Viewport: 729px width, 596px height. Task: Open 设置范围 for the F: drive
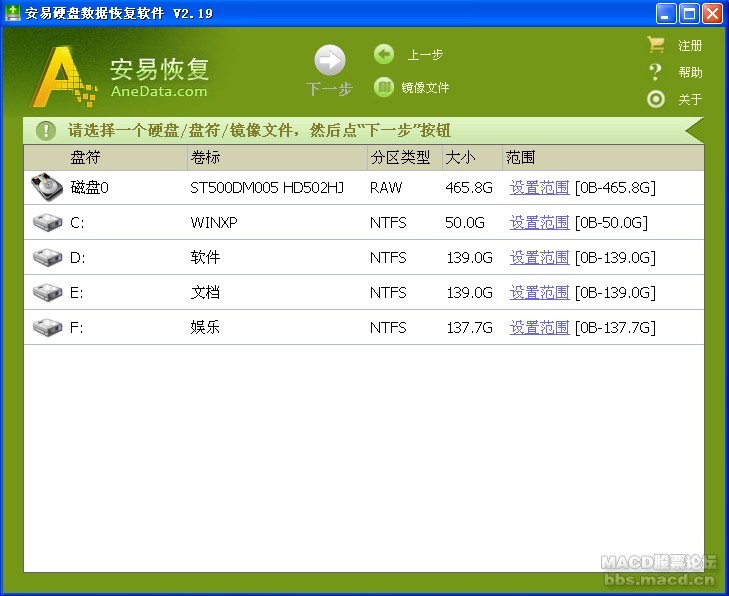coord(539,328)
